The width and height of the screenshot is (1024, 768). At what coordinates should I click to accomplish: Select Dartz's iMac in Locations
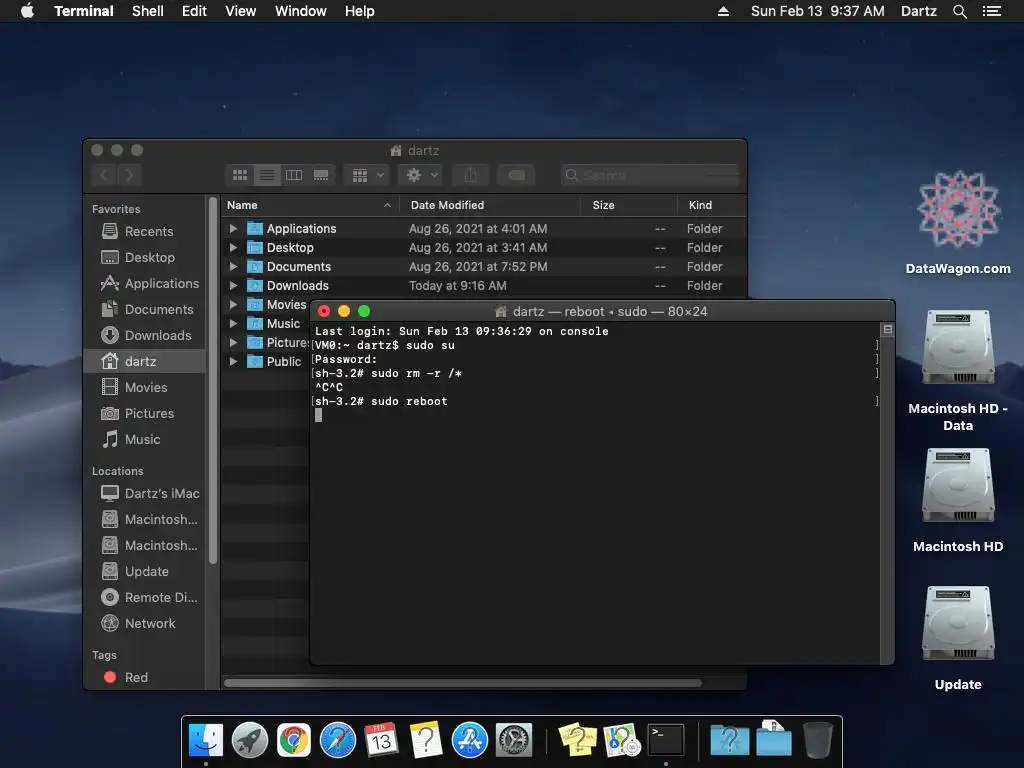click(x=145, y=493)
